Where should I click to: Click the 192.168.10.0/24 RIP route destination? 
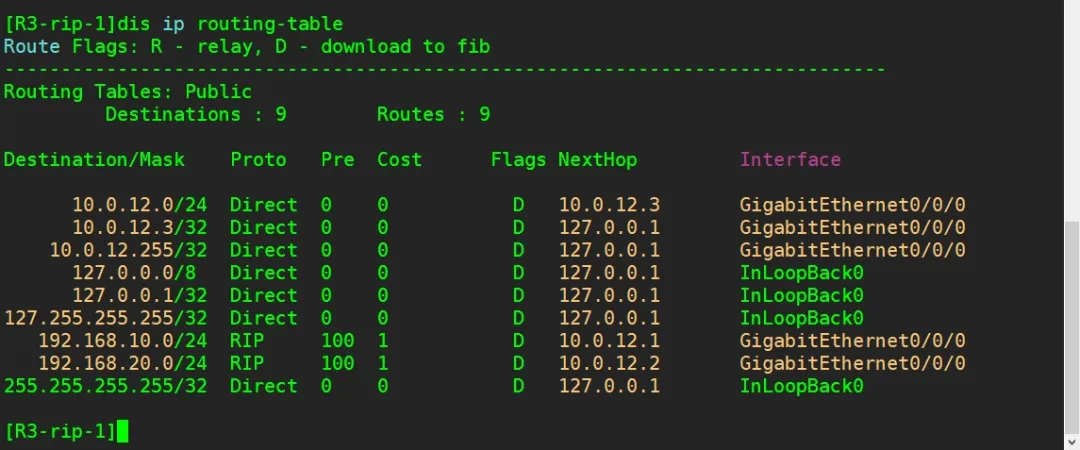121,341
